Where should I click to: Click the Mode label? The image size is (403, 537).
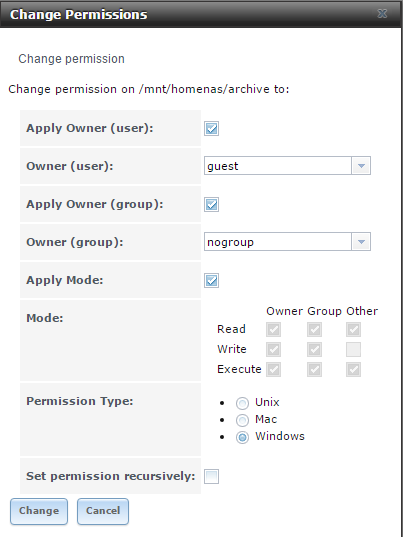pos(45,318)
